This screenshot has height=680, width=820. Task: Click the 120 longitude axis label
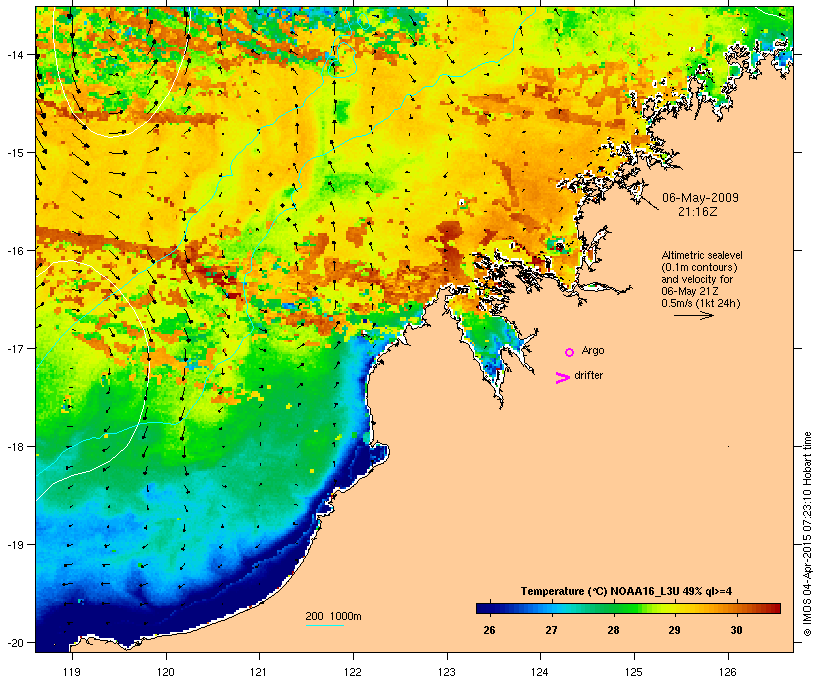pos(166,672)
